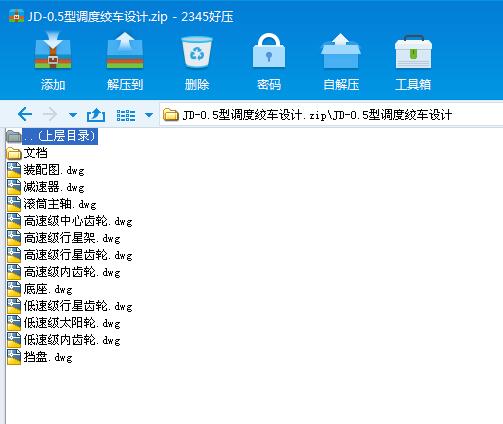This screenshot has height=424, width=503.
Task: Click the list view mode icon
Action: click(126, 115)
